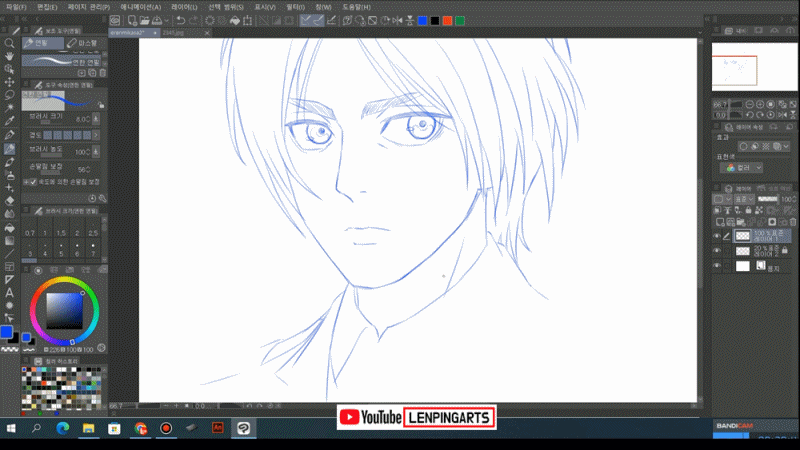The image size is (800, 450).
Task: Open the Layer menu
Action: point(184,7)
